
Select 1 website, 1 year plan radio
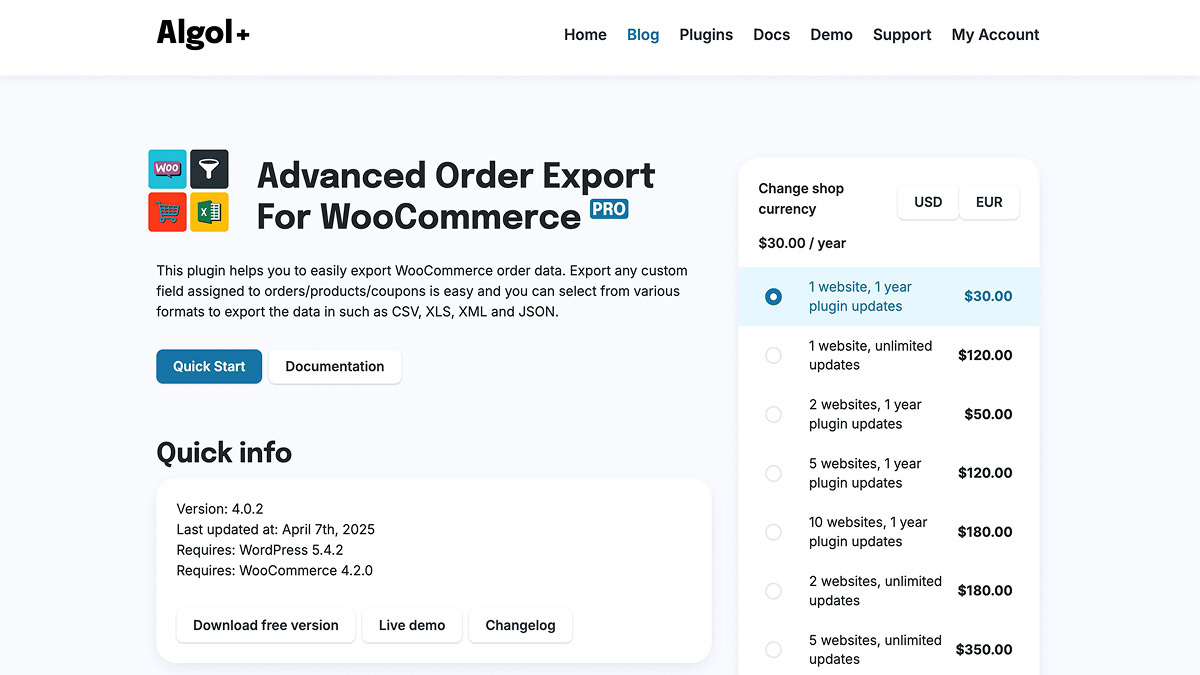coord(773,296)
